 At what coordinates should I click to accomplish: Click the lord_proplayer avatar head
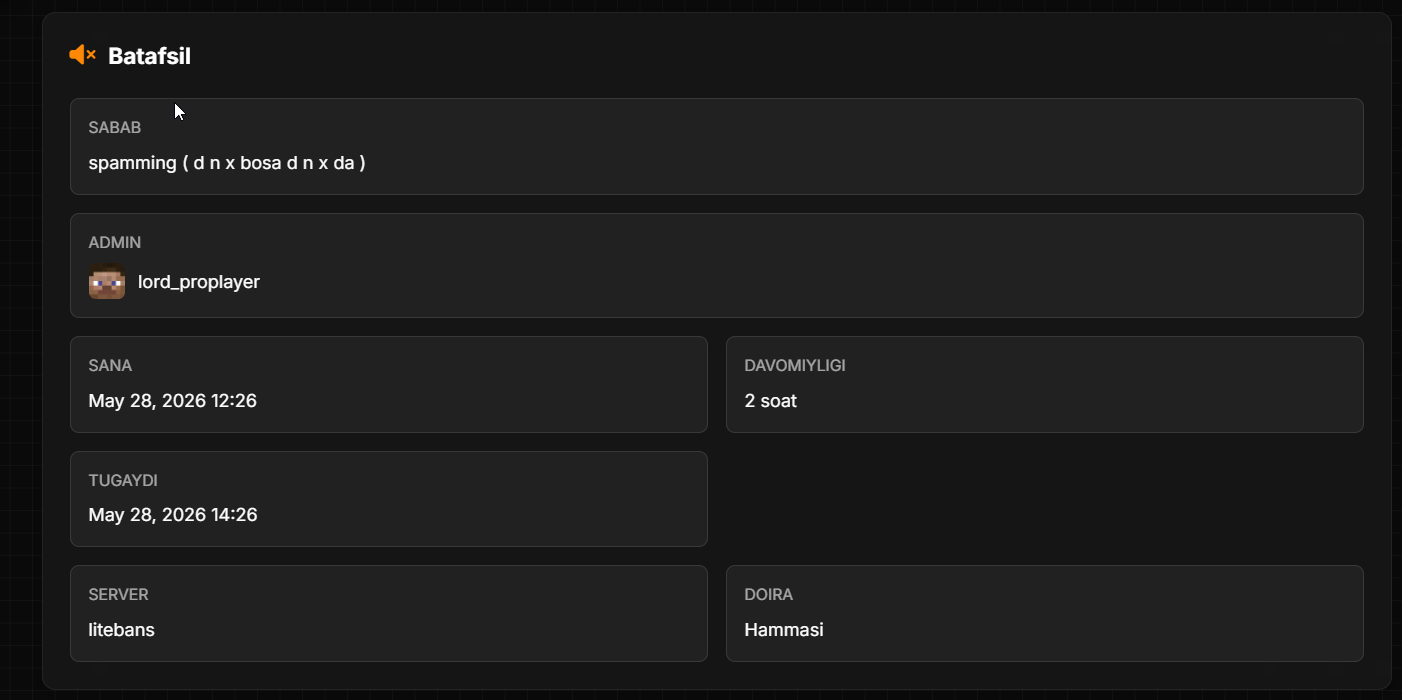point(107,282)
